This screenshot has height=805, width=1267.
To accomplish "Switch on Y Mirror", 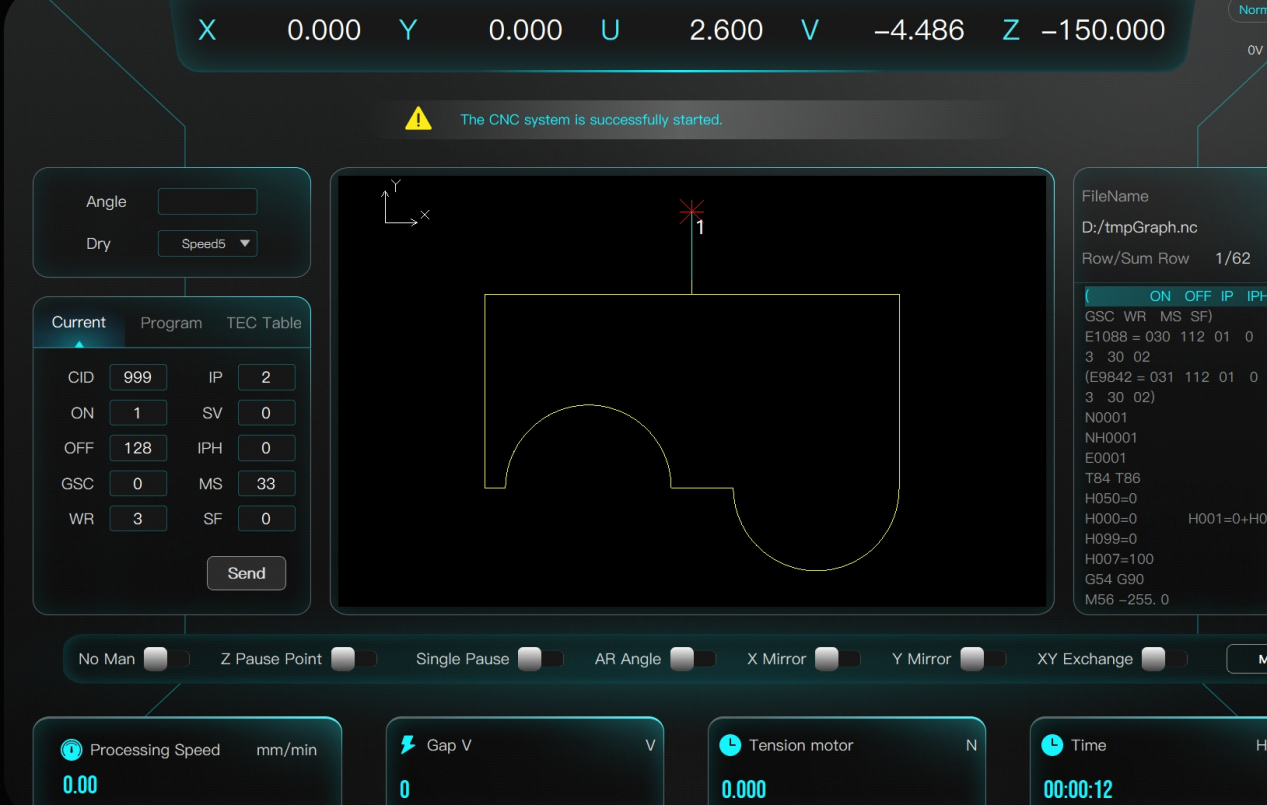I will tap(983, 659).
